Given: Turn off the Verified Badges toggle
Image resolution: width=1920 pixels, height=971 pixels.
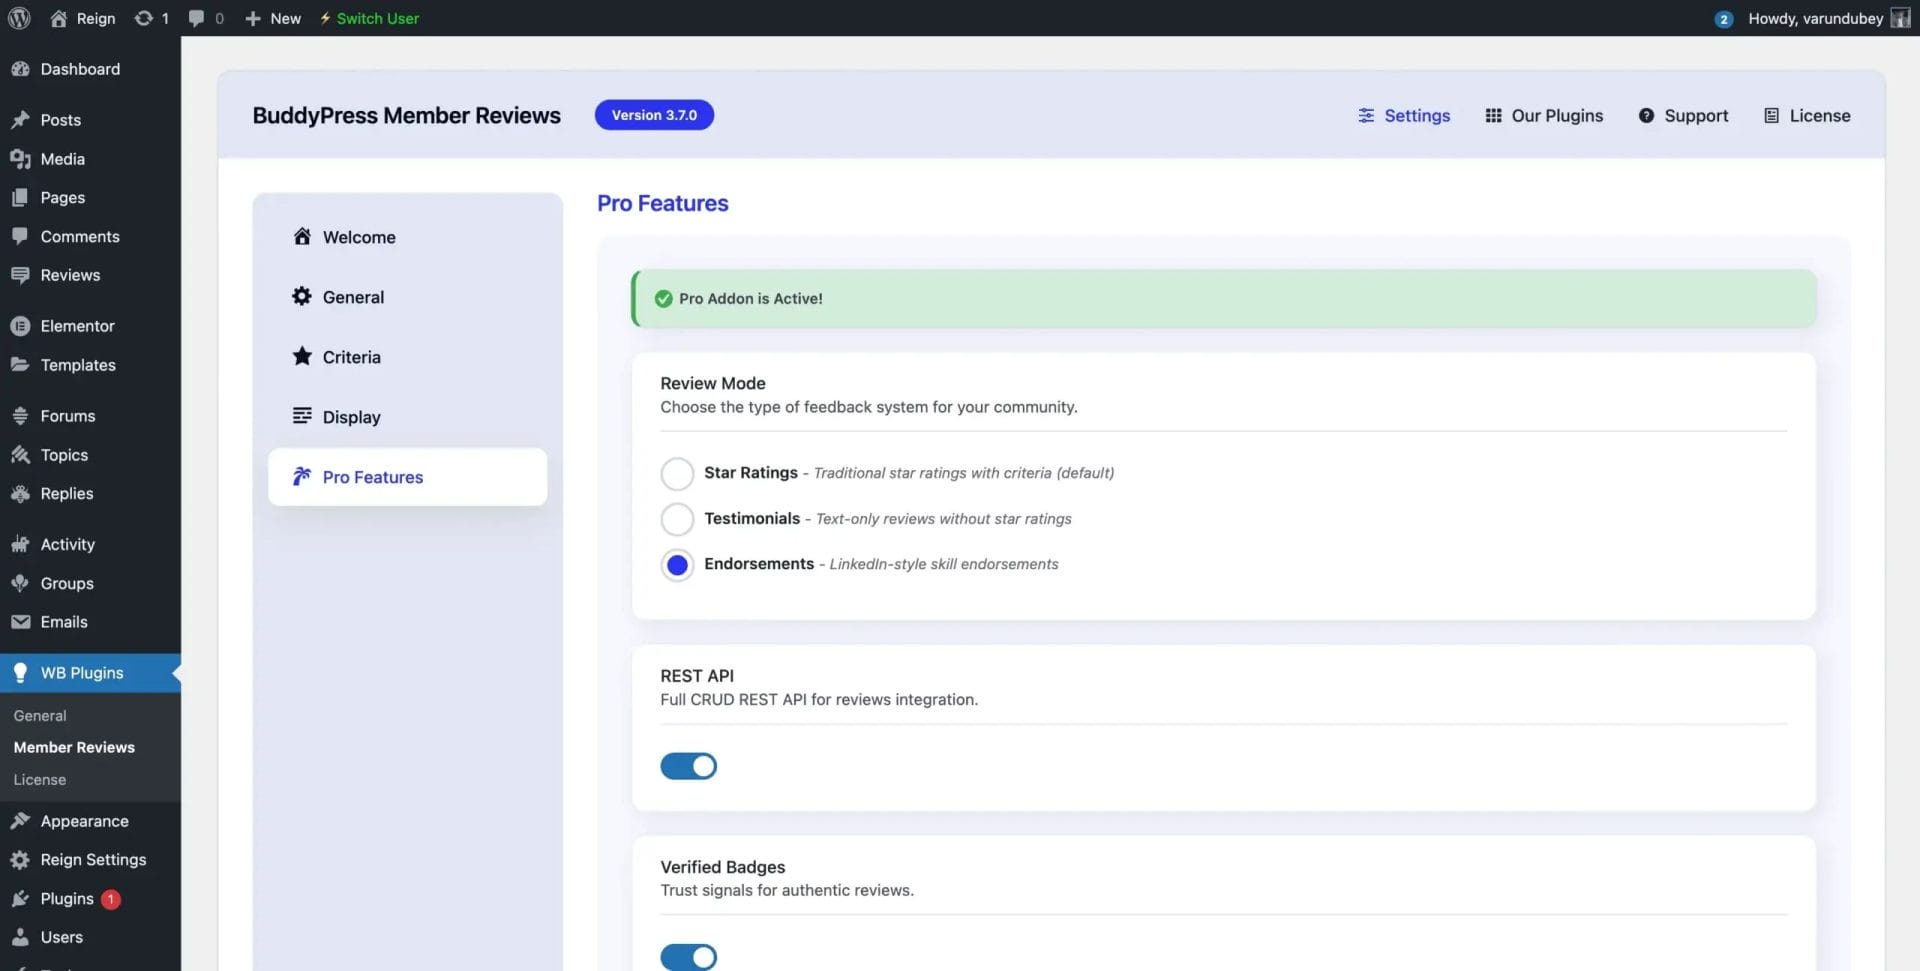Looking at the screenshot, I should point(688,956).
